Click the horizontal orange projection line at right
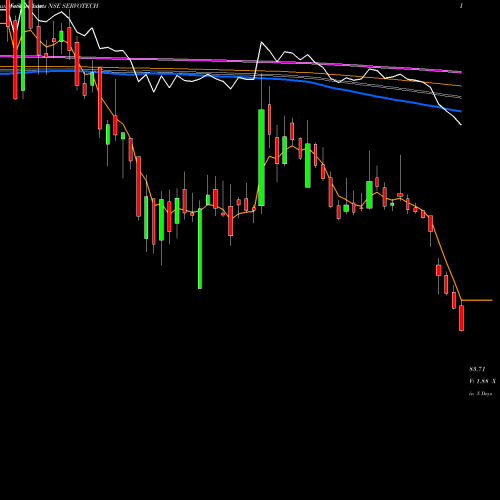This screenshot has height=500, width=500. pyautogui.click(x=477, y=300)
